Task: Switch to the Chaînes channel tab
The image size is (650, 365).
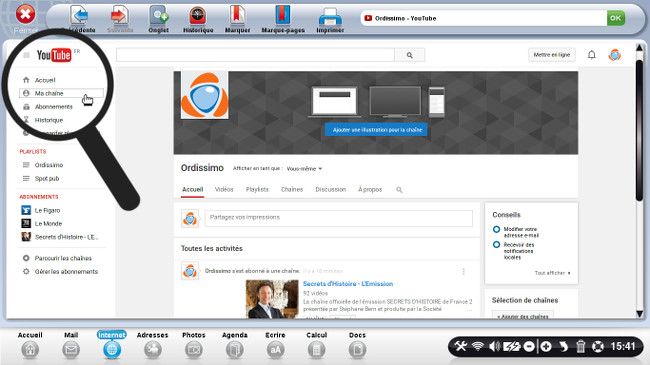Action: 292,190
